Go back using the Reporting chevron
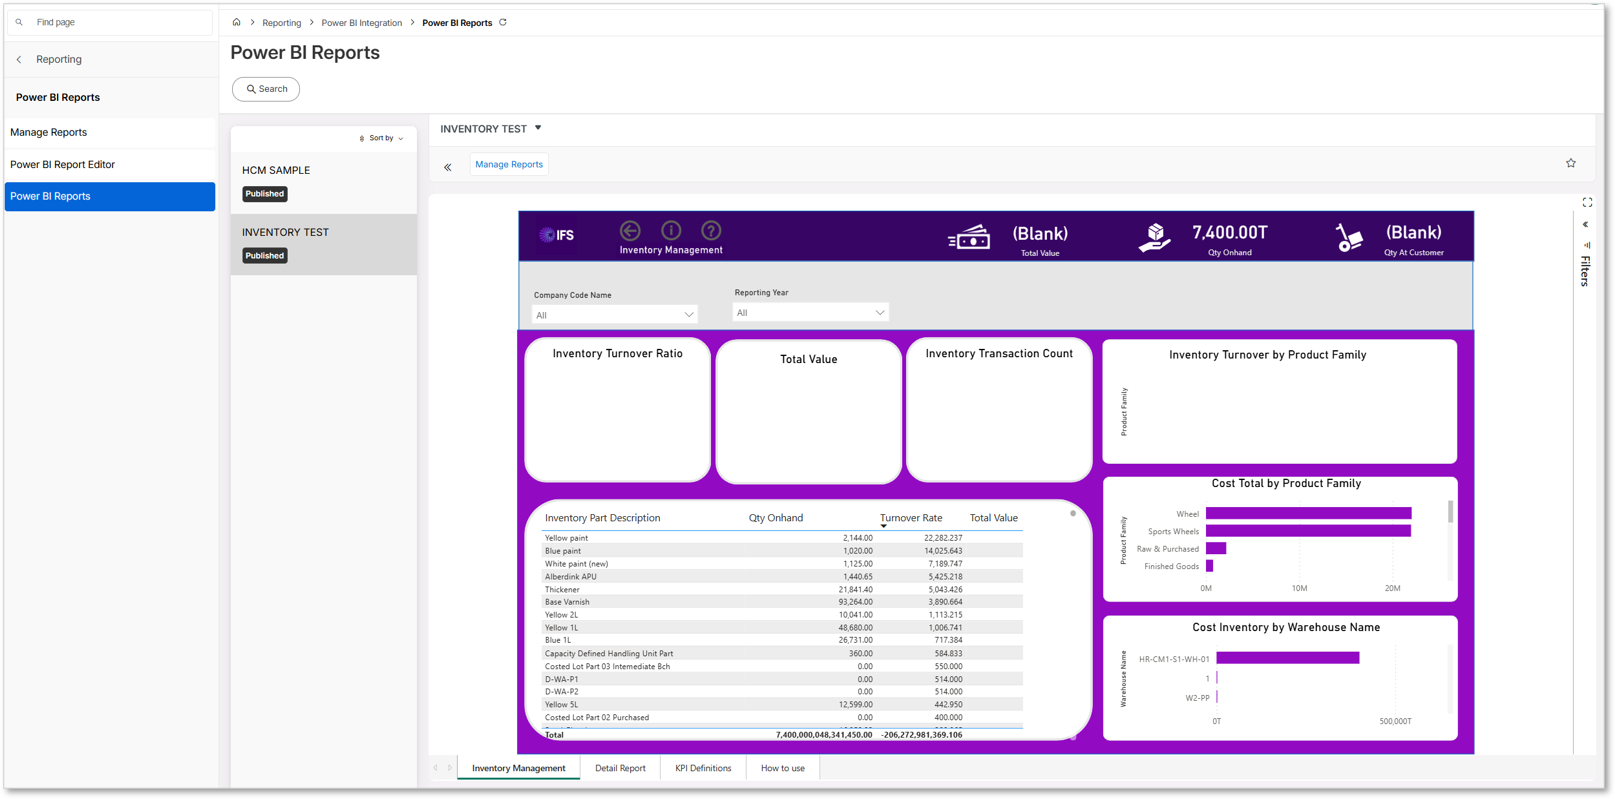Screen dimensions: 1615x799 tap(19, 60)
